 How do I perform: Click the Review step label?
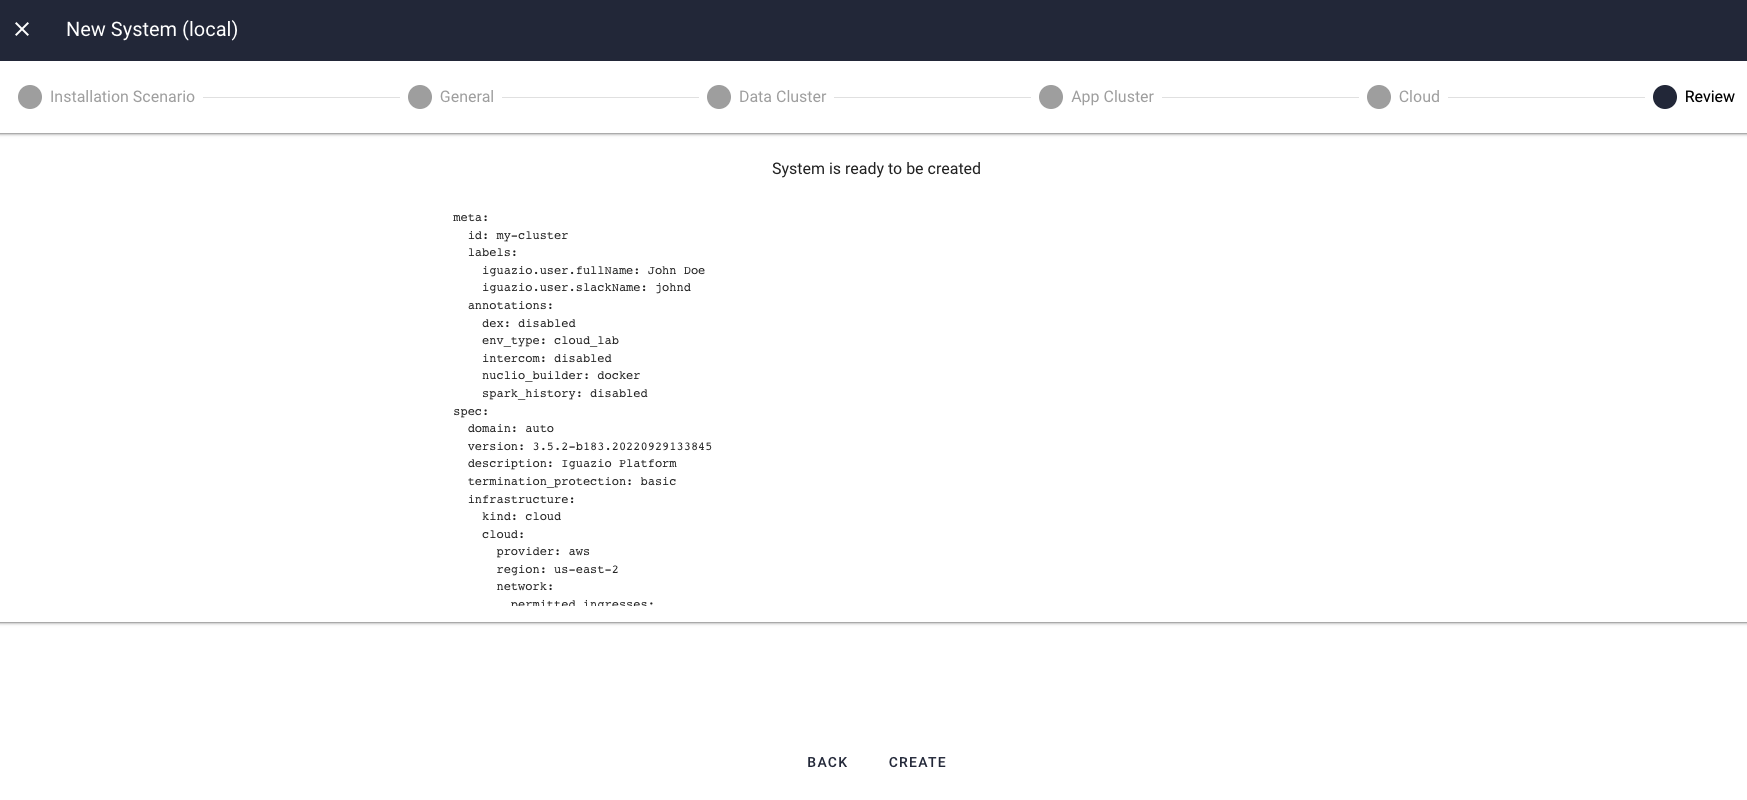tap(1709, 97)
